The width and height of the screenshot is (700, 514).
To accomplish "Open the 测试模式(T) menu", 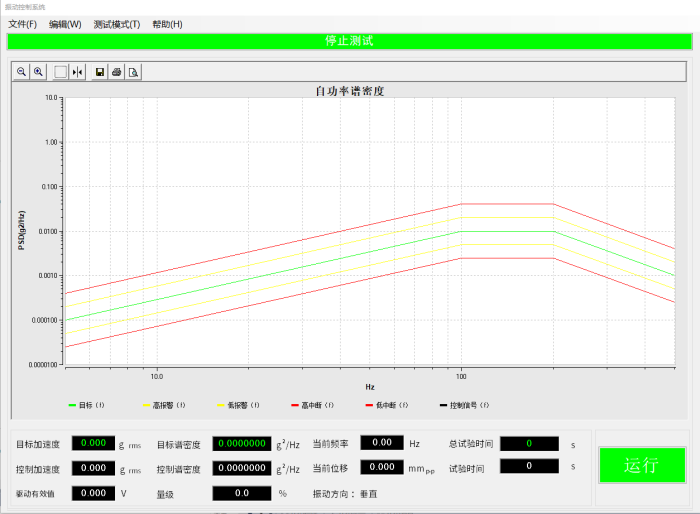I will 117,24.
